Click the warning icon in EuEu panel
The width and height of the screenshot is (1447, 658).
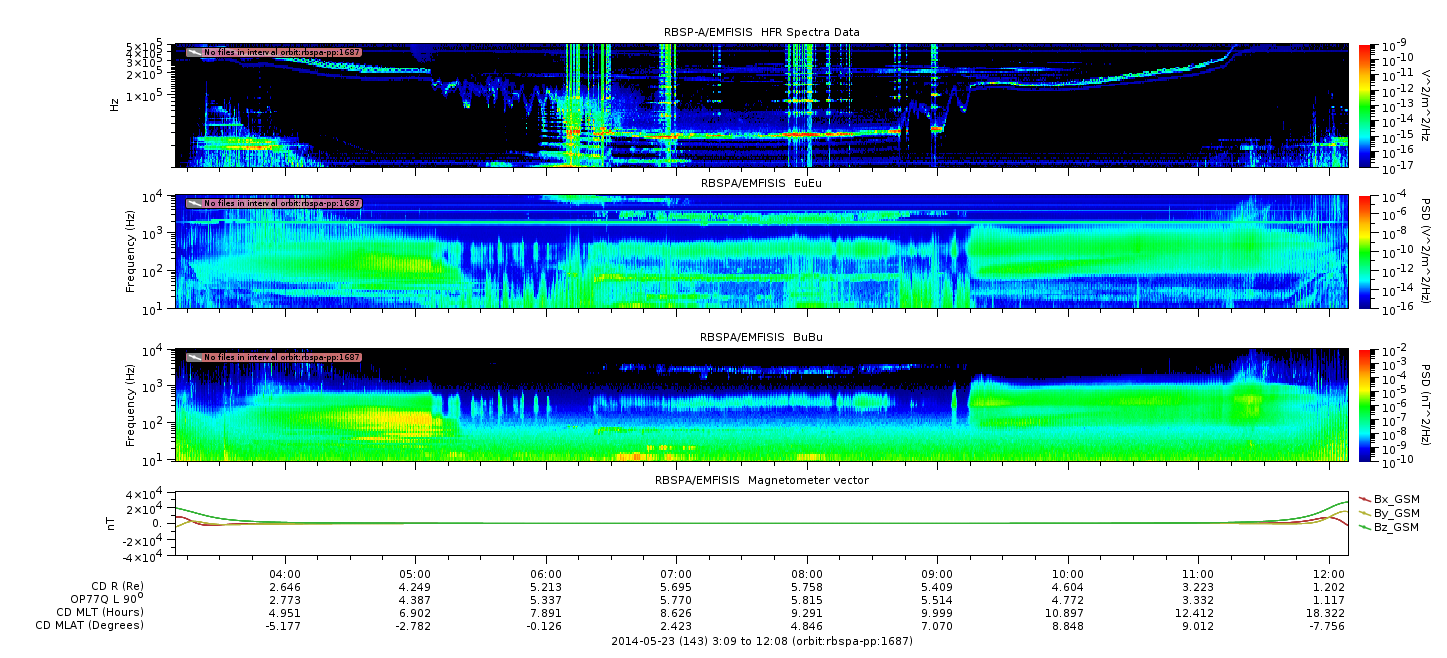(194, 203)
